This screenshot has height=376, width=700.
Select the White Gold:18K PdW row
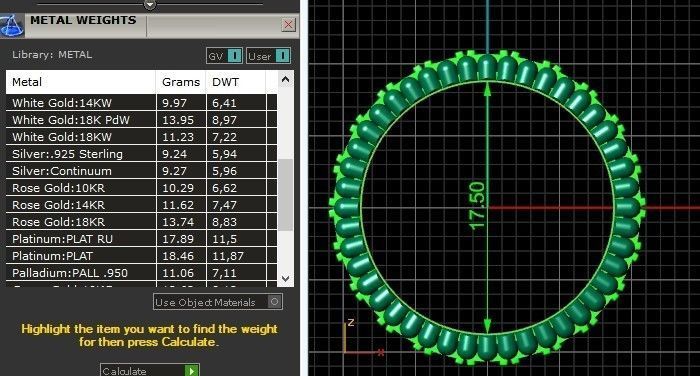point(141,120)
